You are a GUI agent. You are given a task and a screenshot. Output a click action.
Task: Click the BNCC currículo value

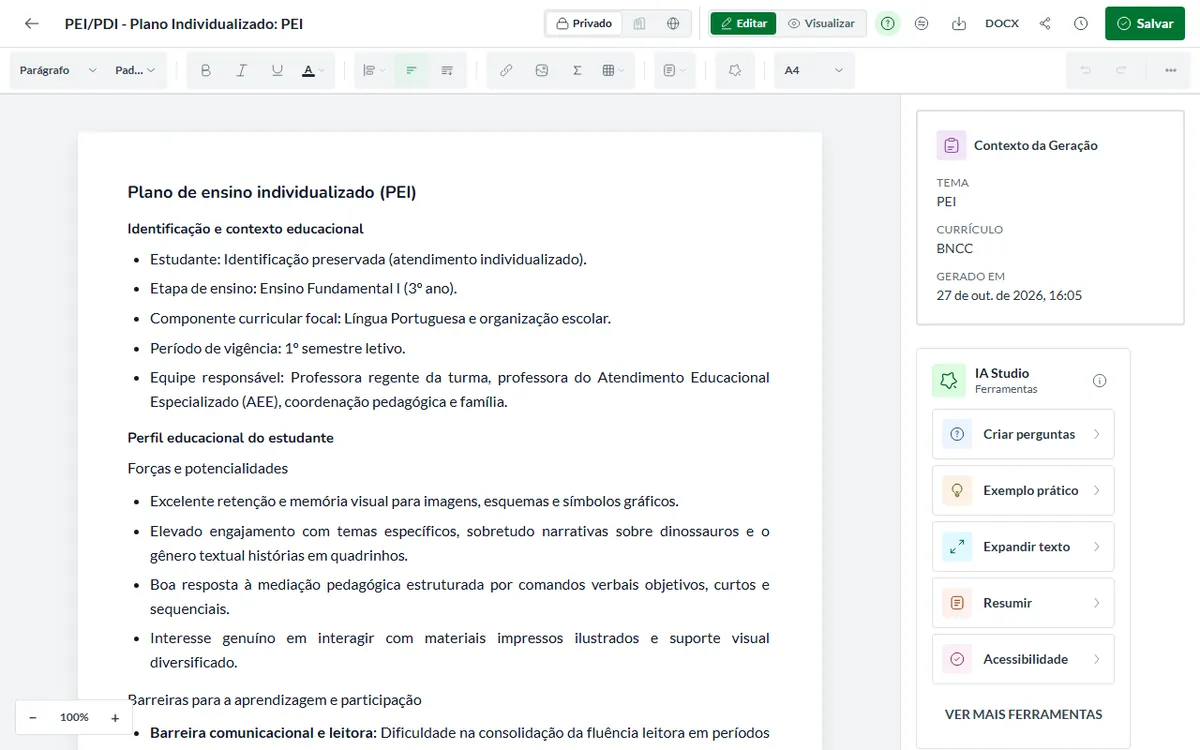coord(955,248)
